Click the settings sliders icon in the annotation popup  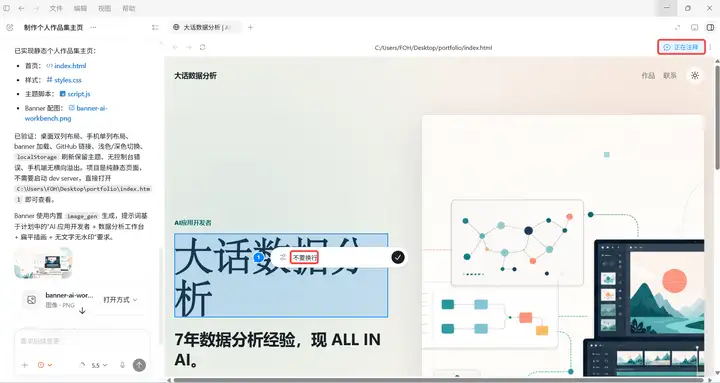click(283, 258)
